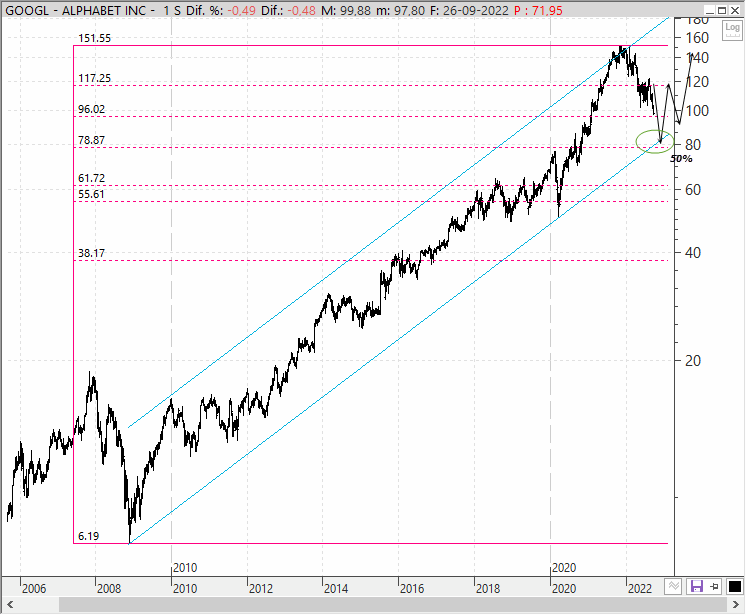
Task: Click the 60 price axis label
Action: [x=693, y=190]
